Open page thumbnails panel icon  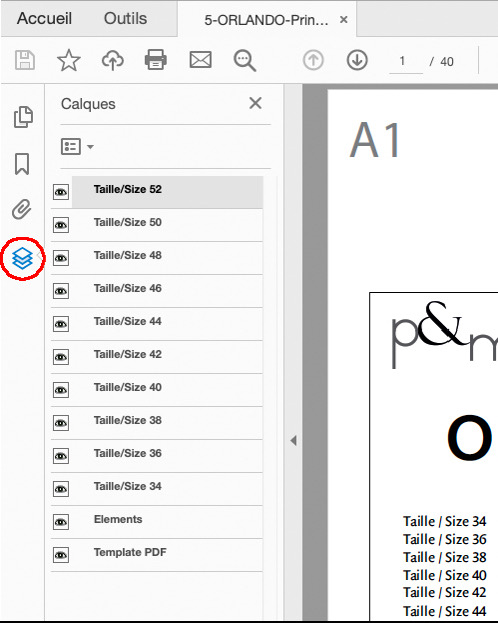pos(23,117)
